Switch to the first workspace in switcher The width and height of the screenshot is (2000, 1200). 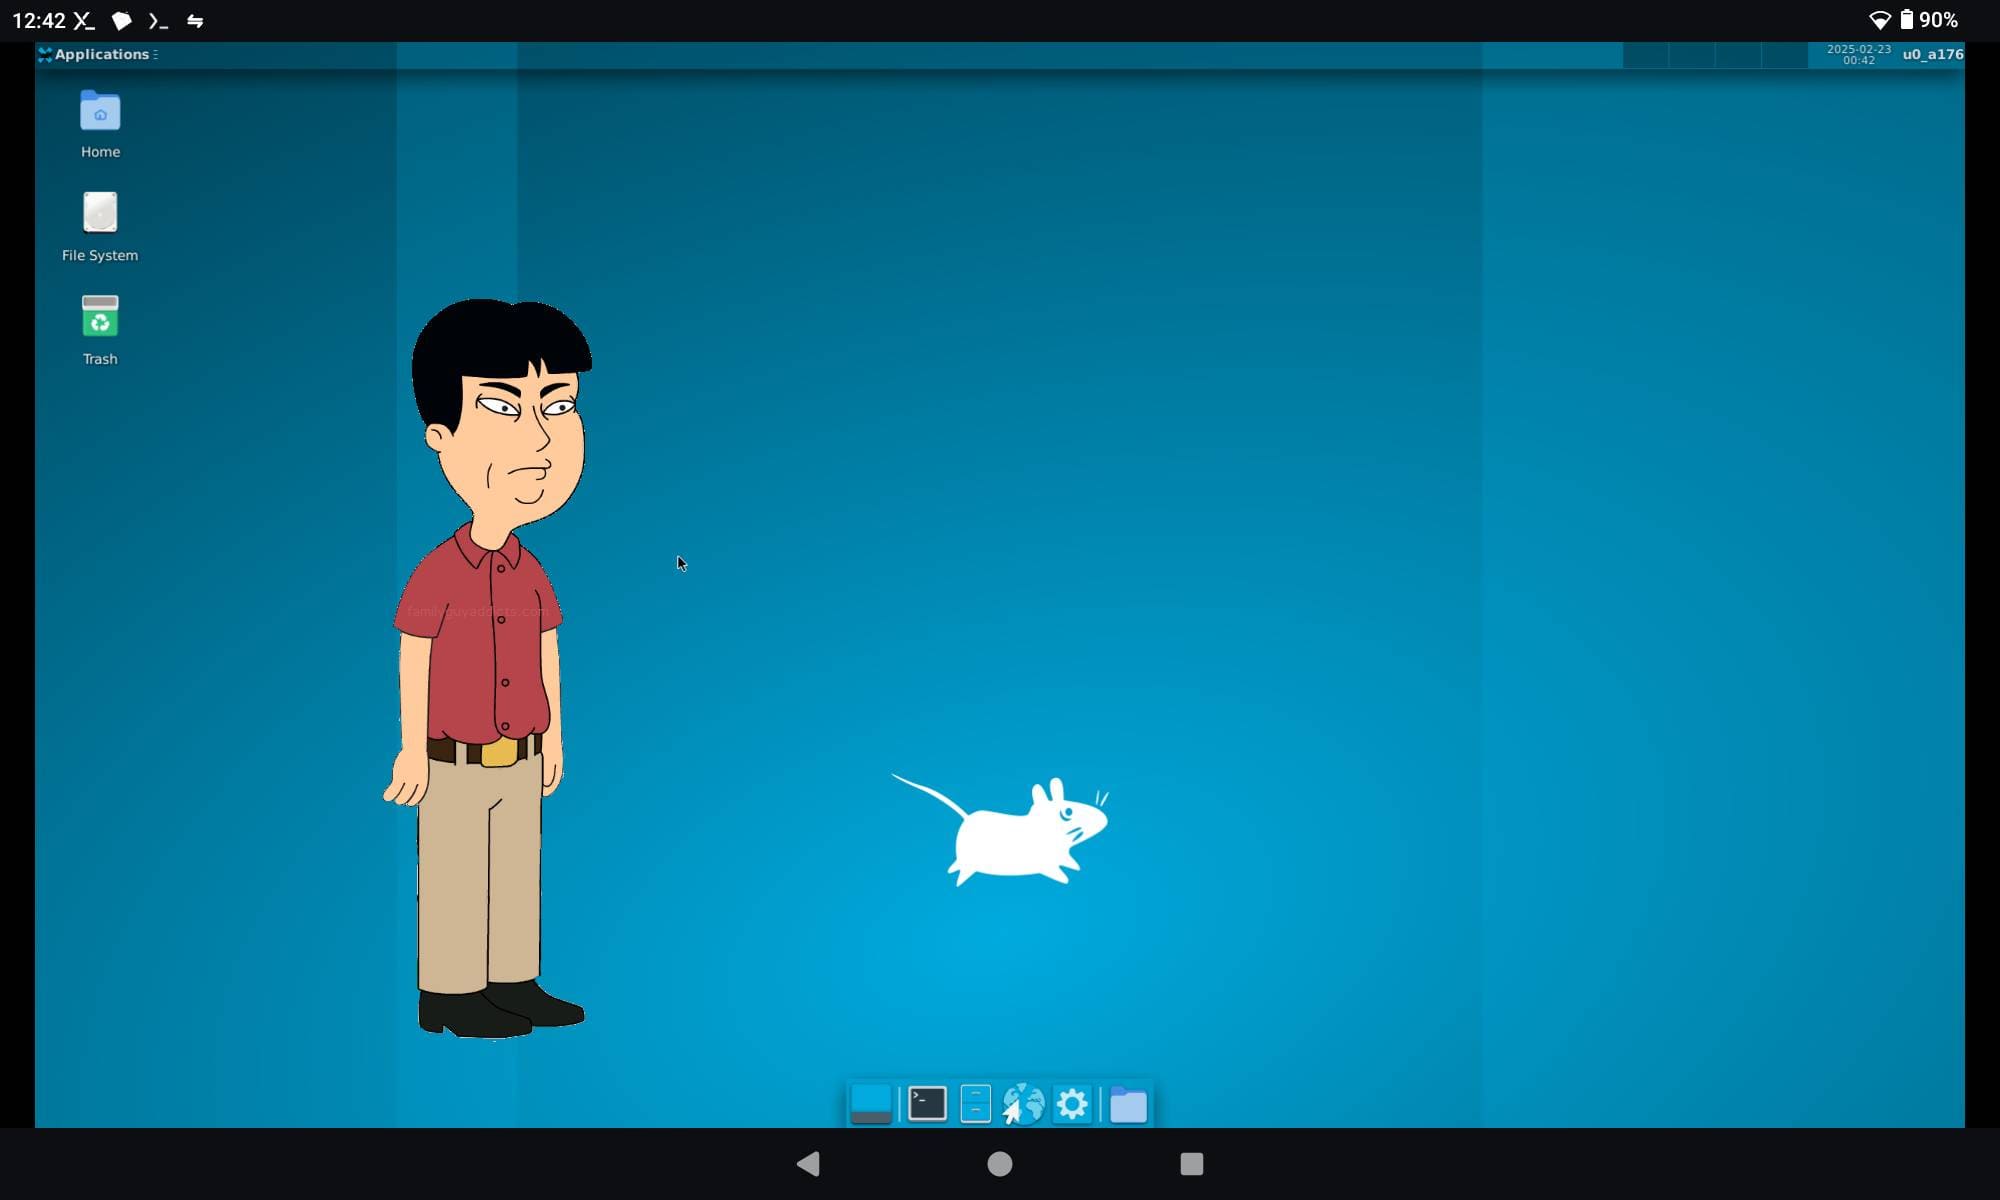coord(1646,54)
